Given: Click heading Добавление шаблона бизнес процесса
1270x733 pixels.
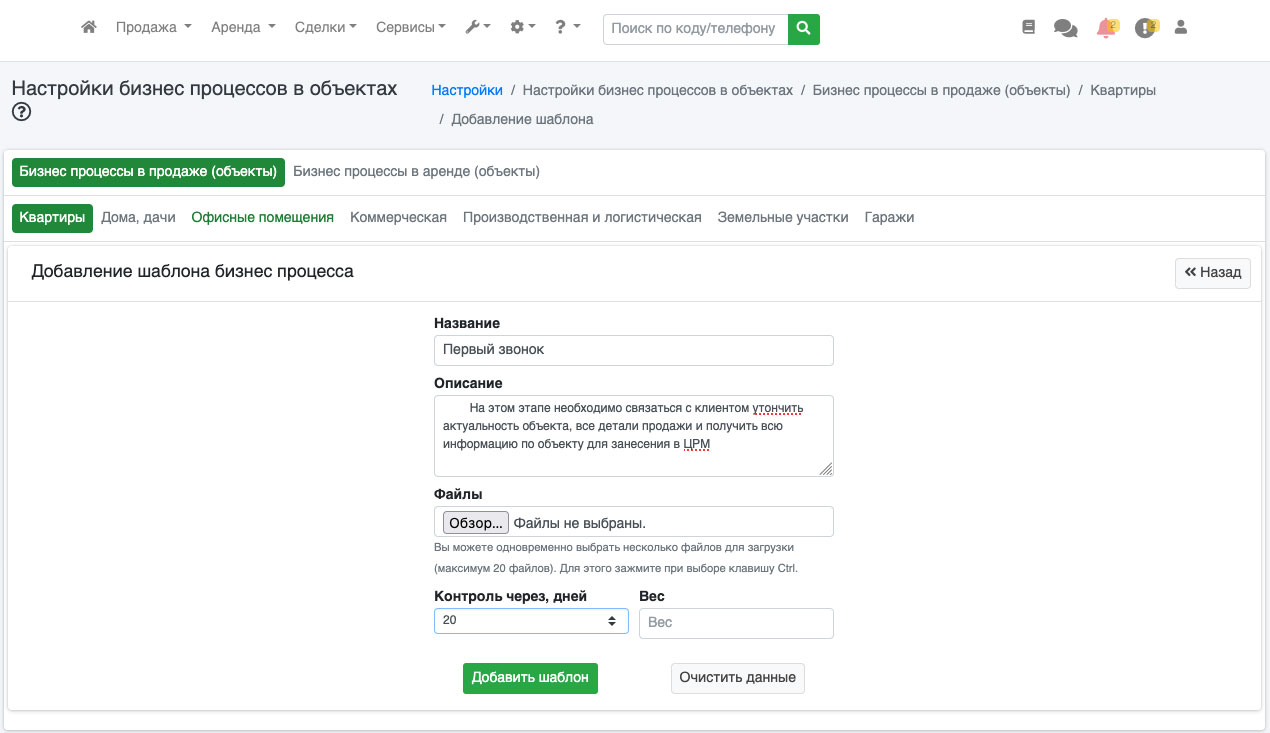Looking at the screenshot, I should click(x=192, y=271).
